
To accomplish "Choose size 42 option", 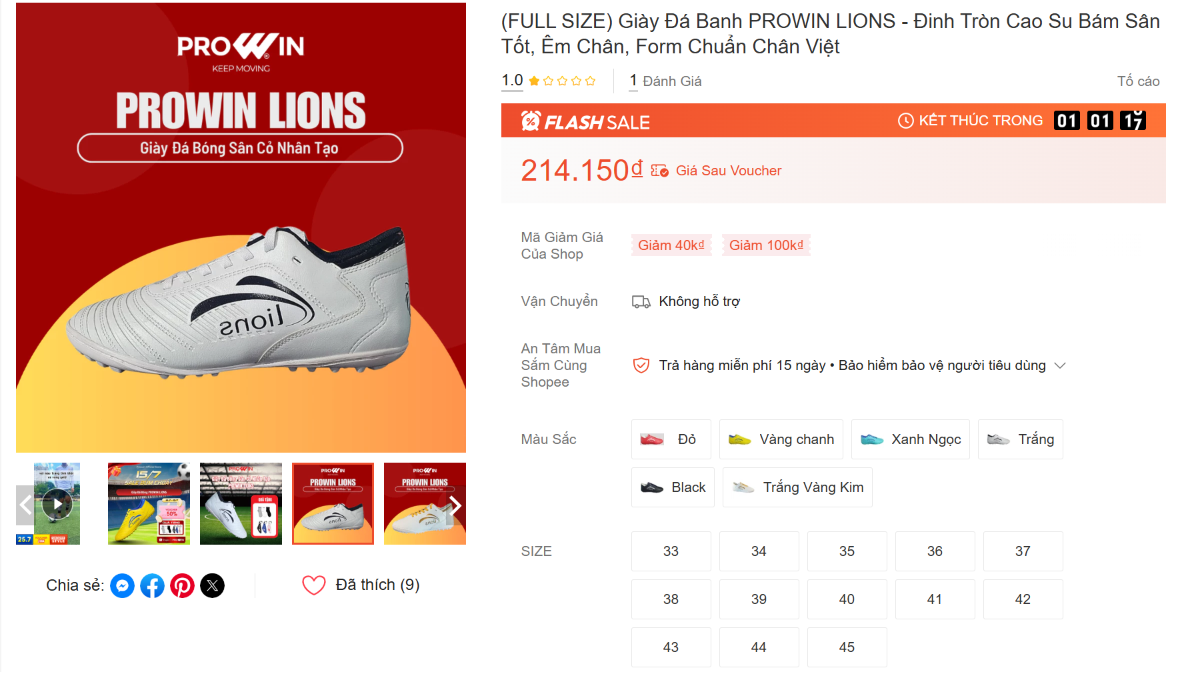I will tap(1022, 599).
